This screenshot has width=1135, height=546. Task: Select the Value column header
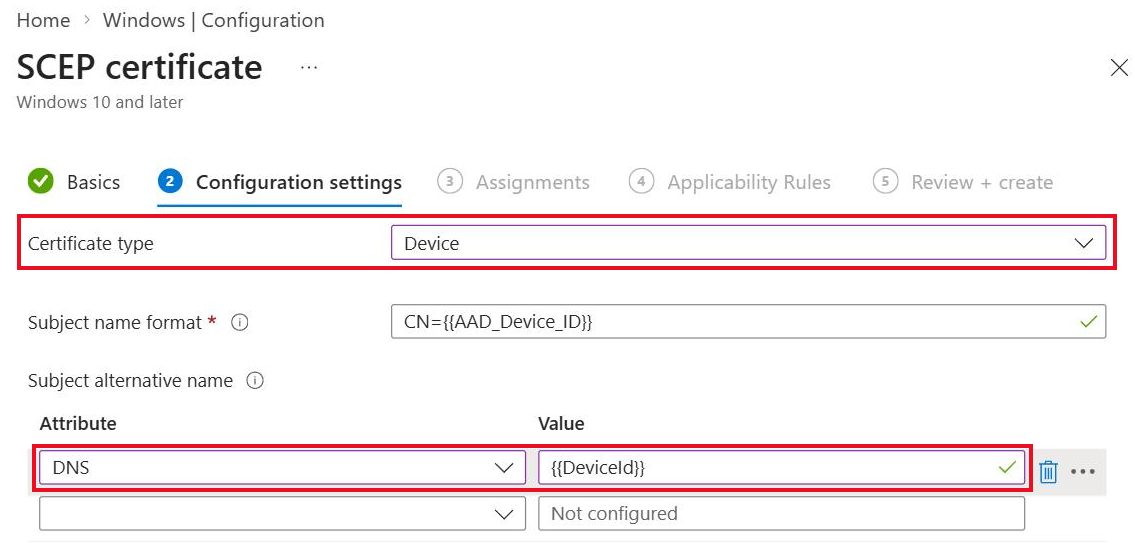561,424
